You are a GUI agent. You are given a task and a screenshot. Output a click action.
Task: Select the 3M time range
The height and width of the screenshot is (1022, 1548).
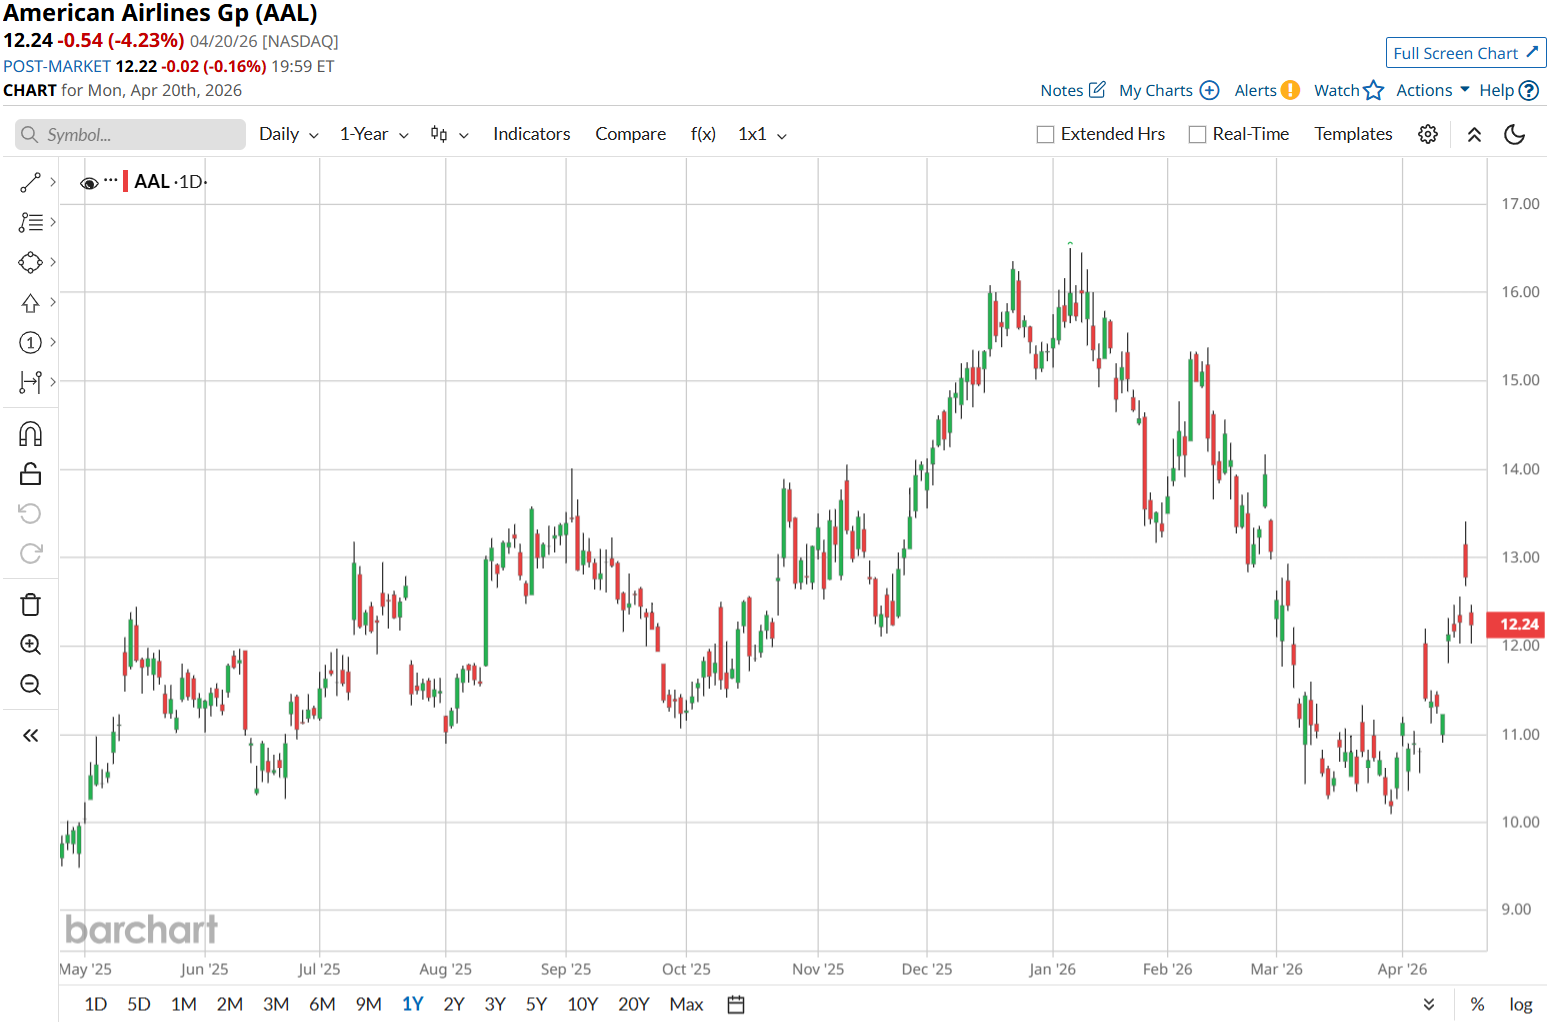276,1004
